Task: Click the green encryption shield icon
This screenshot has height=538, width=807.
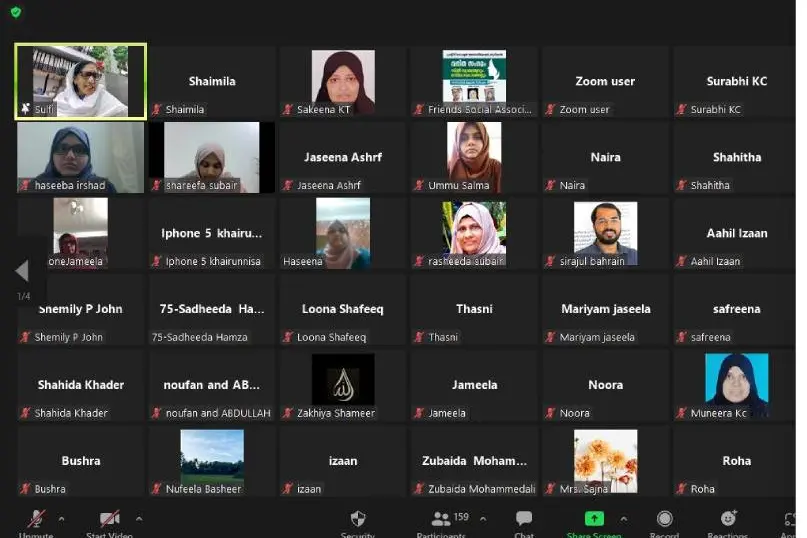Action: 16,12
